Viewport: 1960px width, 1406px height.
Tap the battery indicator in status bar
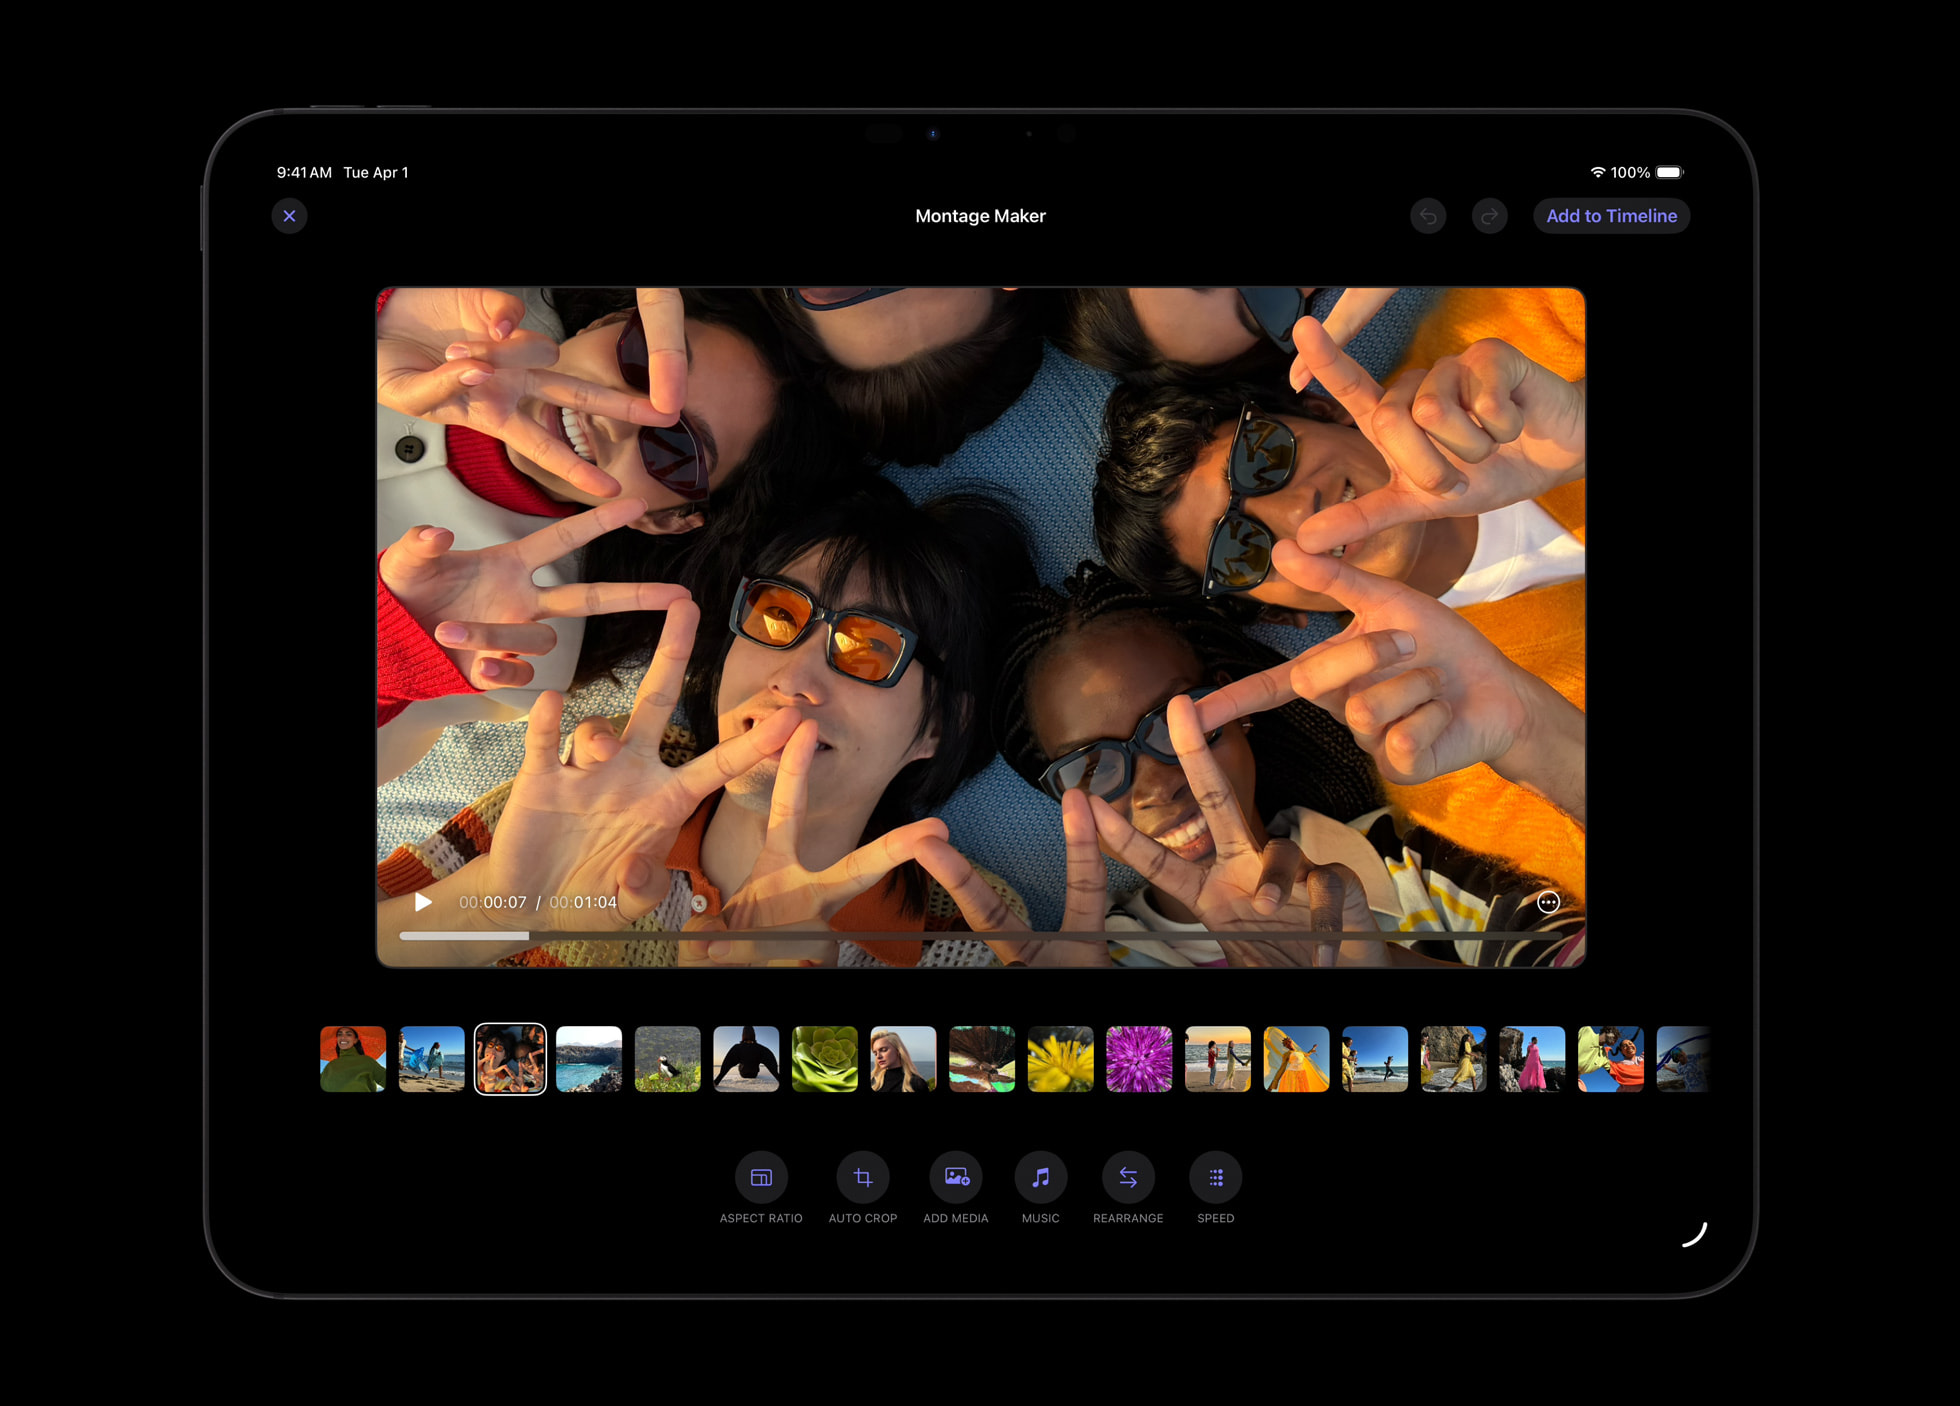[x=1669, y=172]
